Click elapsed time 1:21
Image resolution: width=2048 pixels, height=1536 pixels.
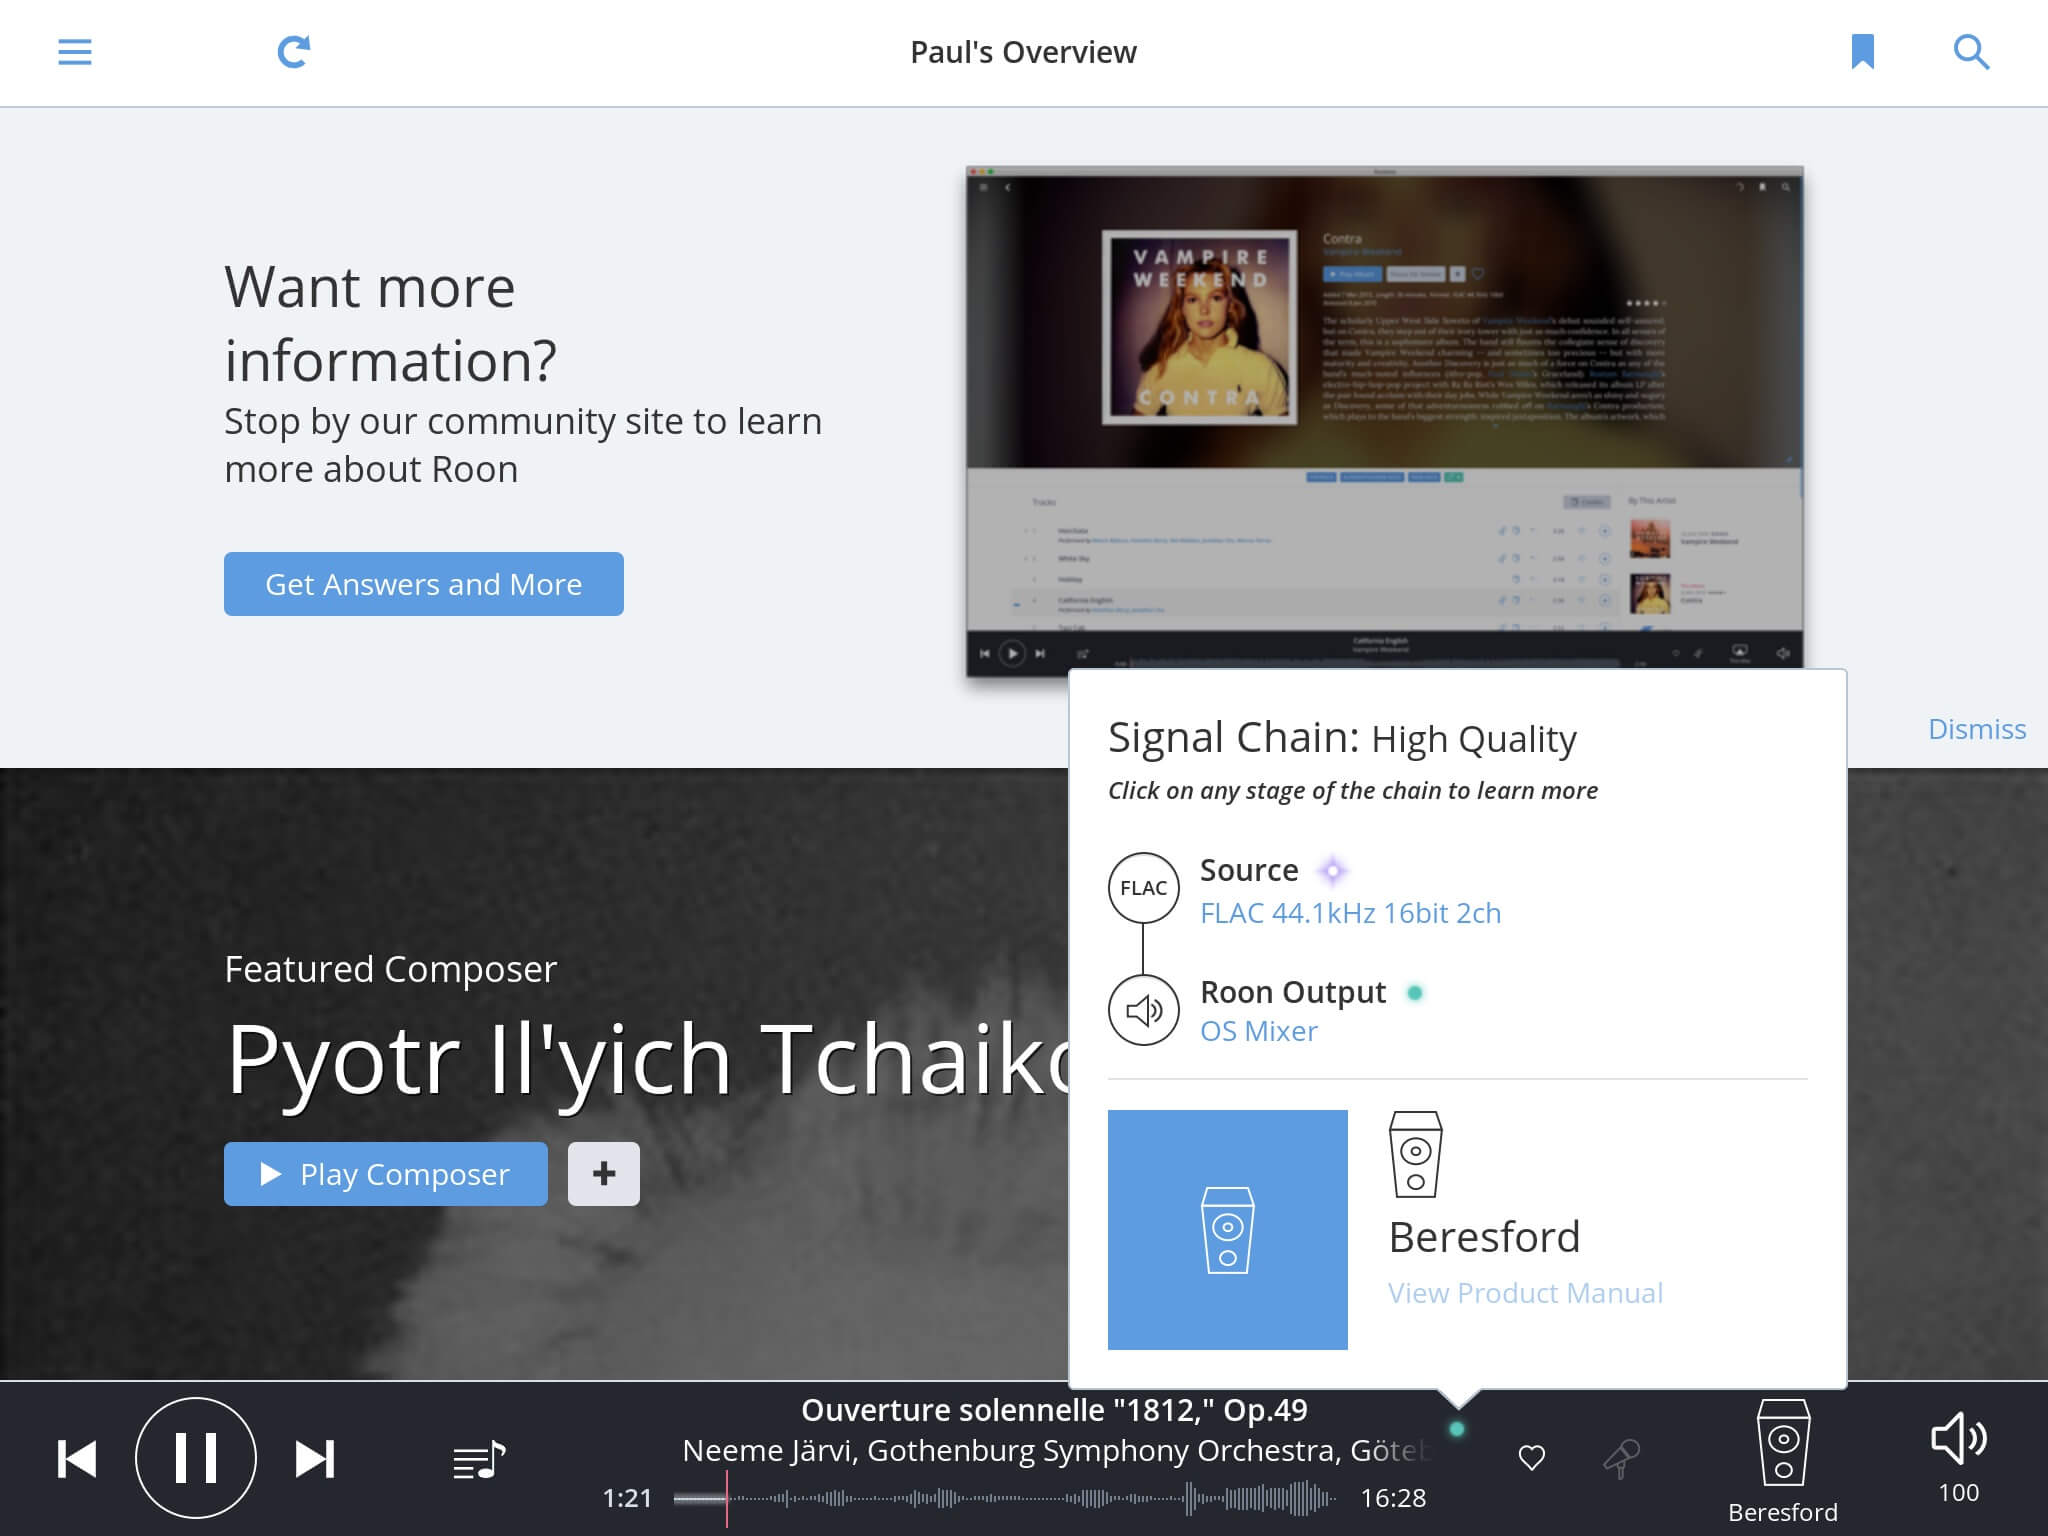pyautogui.click(x=627, y=1498)
